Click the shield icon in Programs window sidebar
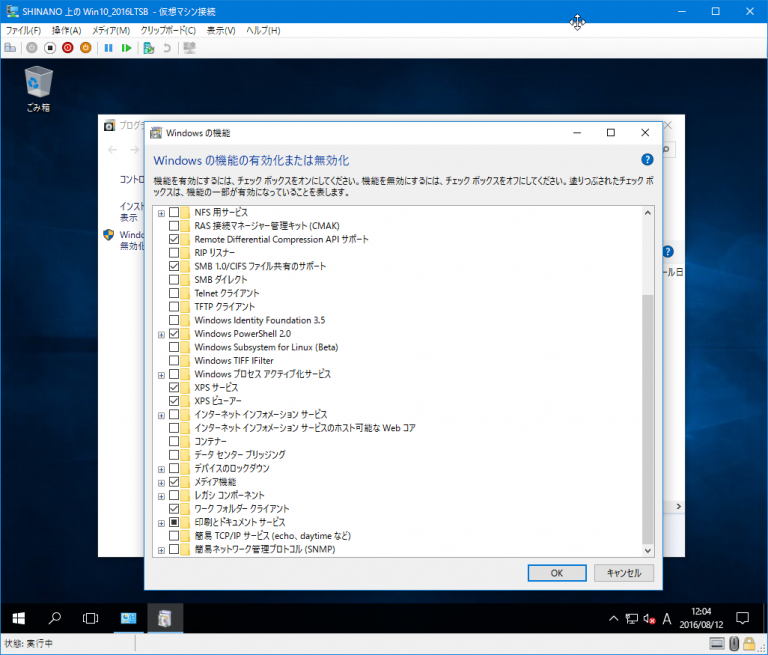 [x=109, y=235]
